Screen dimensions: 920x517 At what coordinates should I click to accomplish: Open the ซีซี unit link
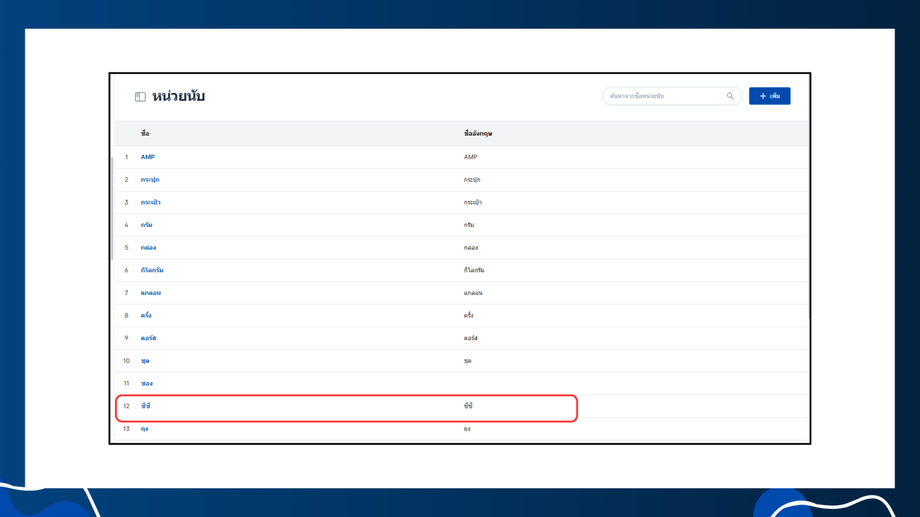tap(146, 406)
